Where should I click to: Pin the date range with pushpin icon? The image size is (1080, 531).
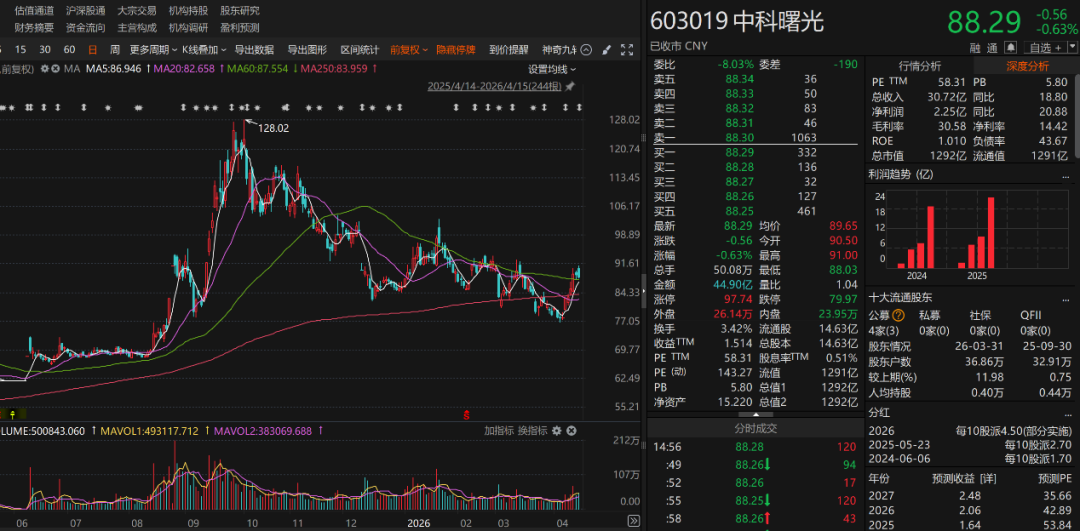coord(570,87)
